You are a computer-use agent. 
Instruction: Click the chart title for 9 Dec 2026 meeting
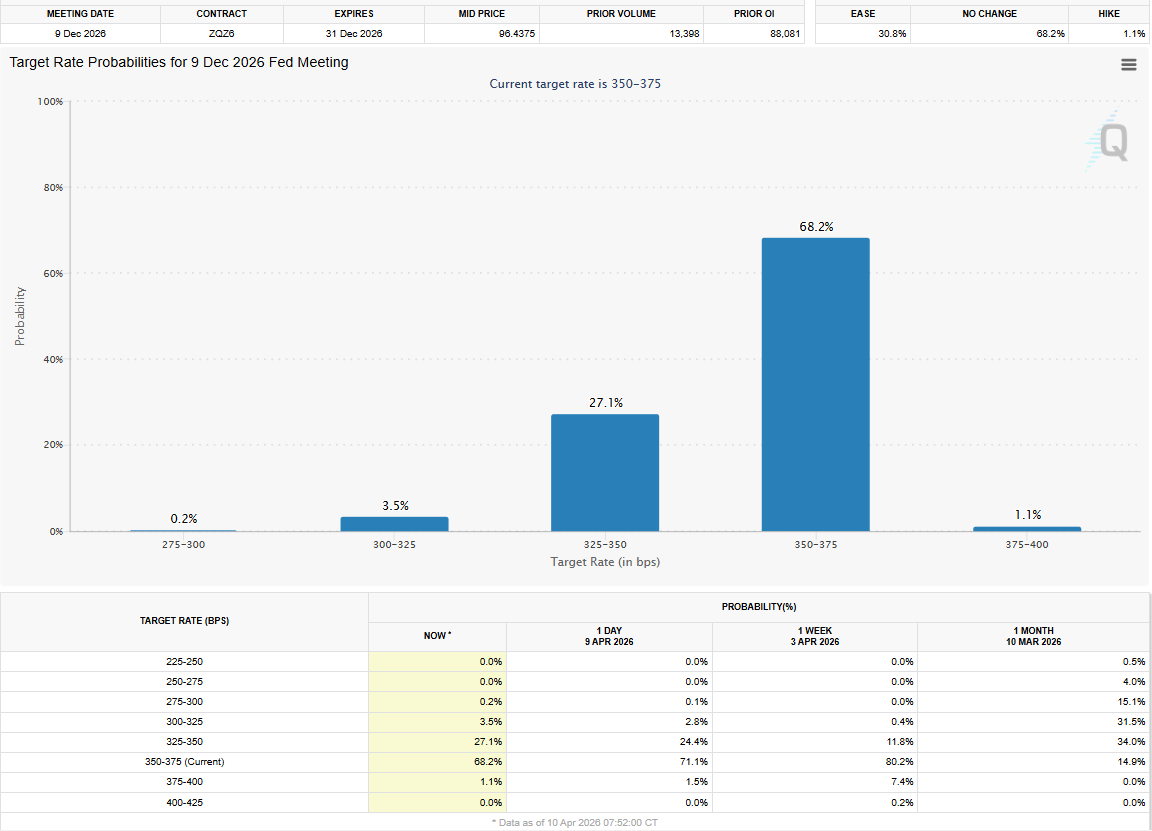tap(179, 62)
